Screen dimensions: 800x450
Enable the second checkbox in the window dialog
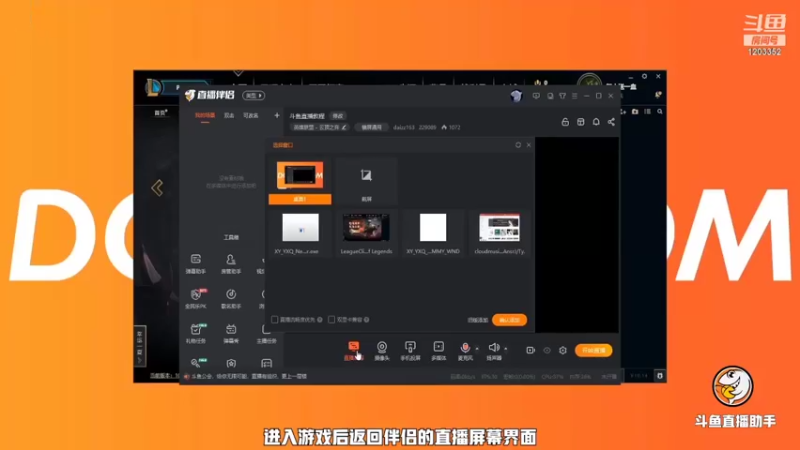click(x=332, y=319)
